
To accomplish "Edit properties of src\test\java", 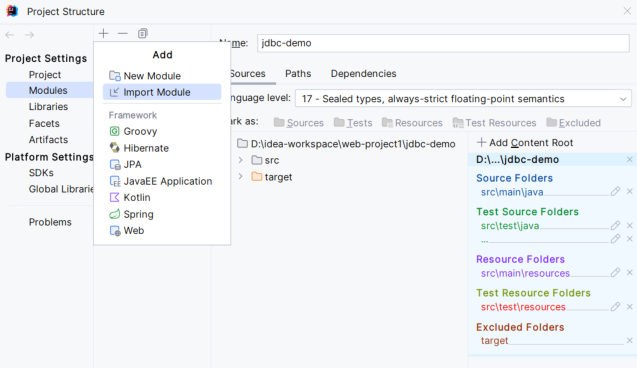I will tap(615, 225).
